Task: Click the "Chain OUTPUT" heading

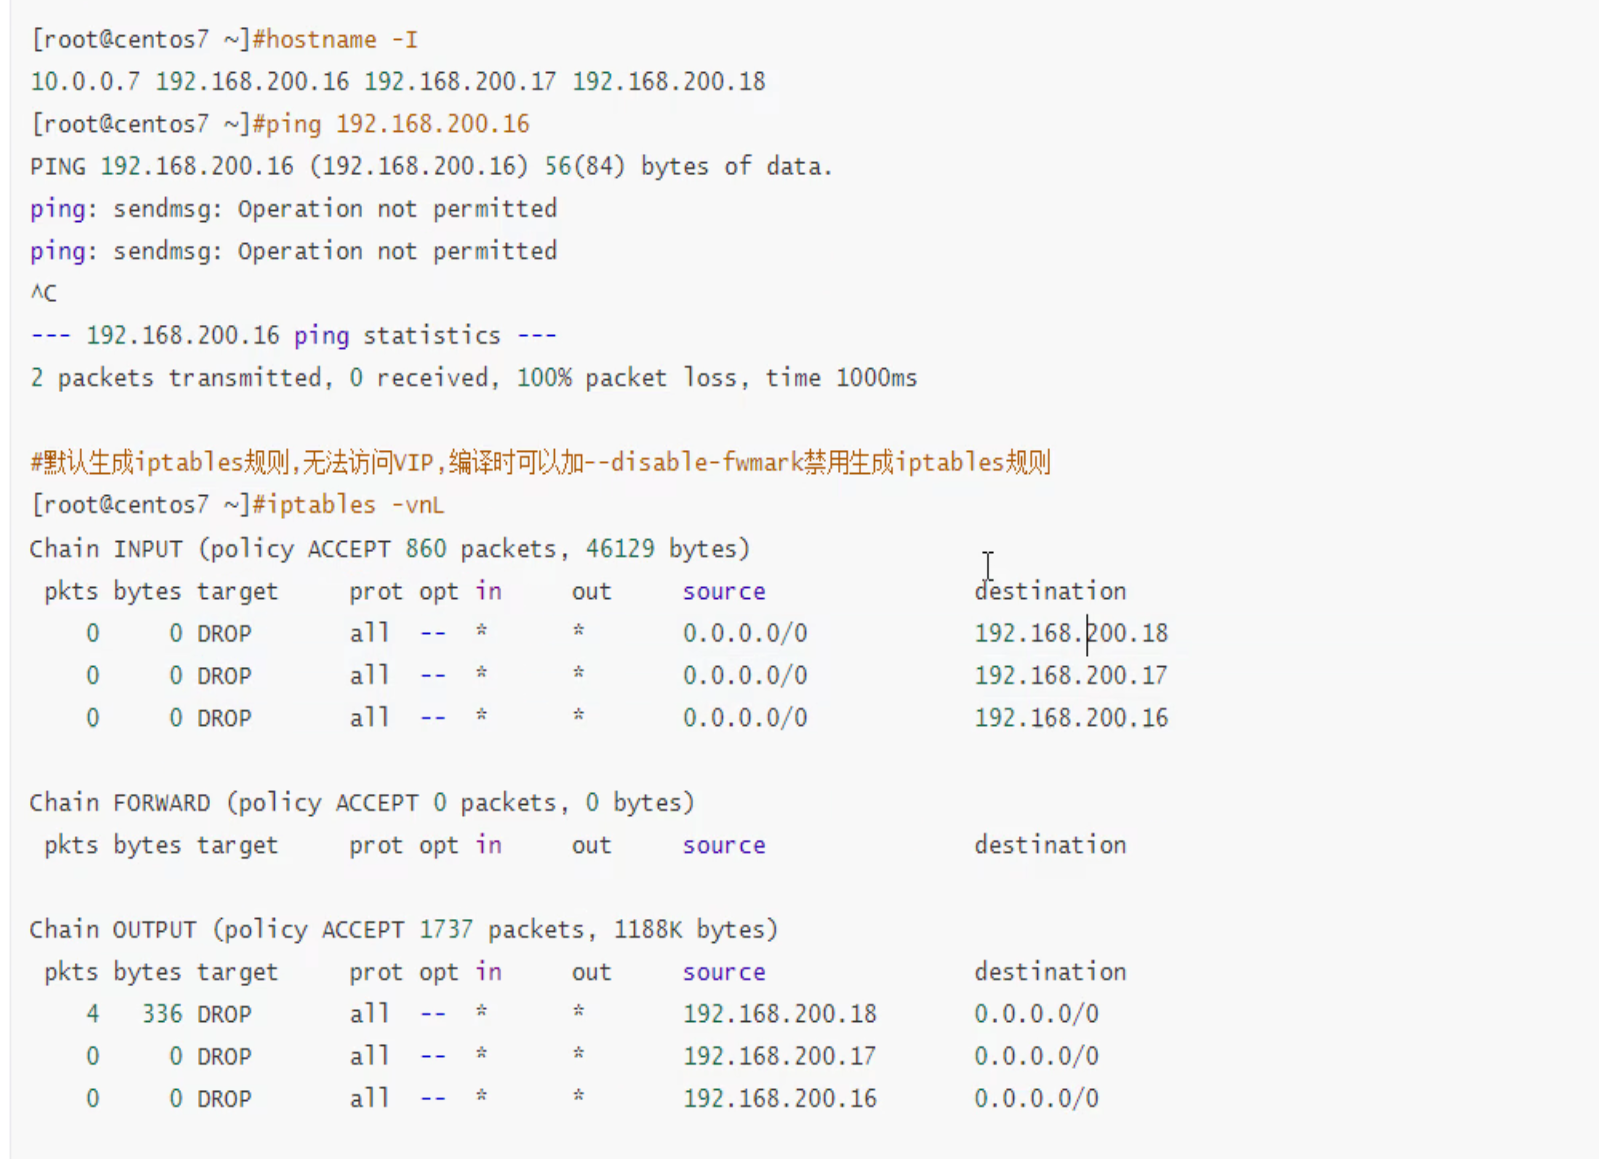Action: 113,930
